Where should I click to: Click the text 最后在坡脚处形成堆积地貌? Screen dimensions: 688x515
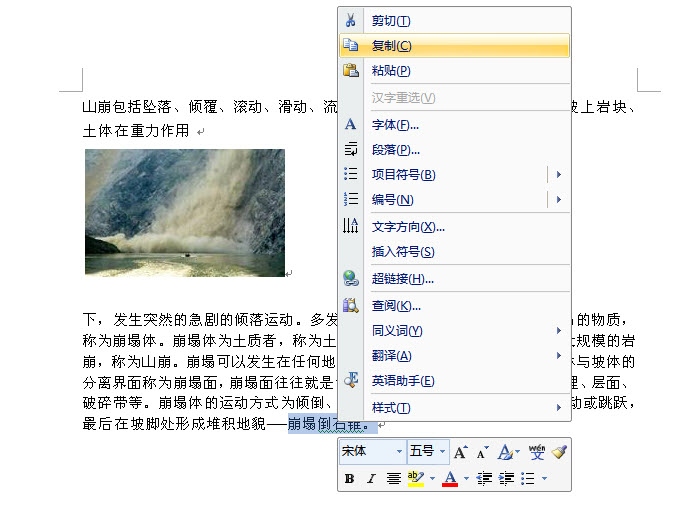click(174, 424)
